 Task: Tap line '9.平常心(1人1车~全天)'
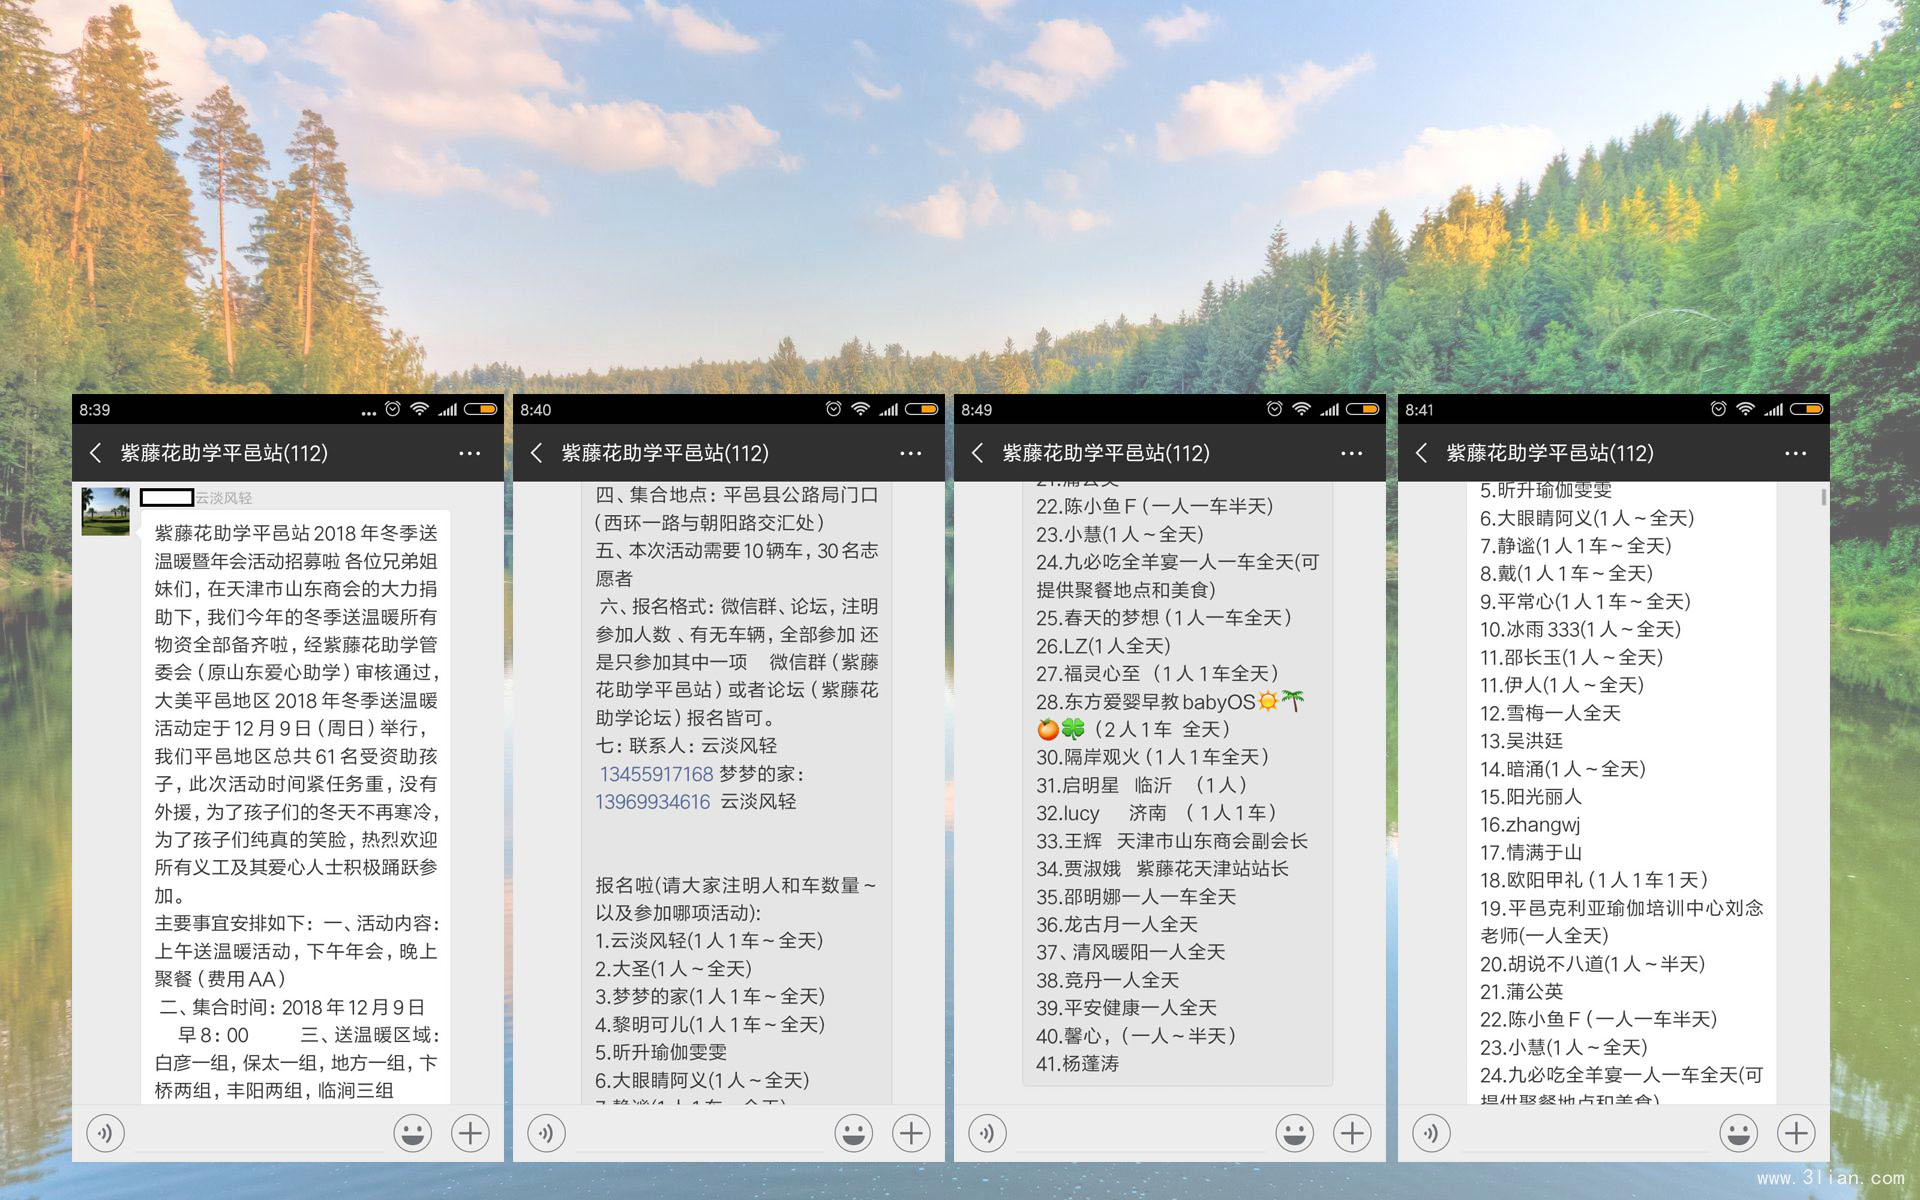pyautogui.click(x=1585, y=602)
